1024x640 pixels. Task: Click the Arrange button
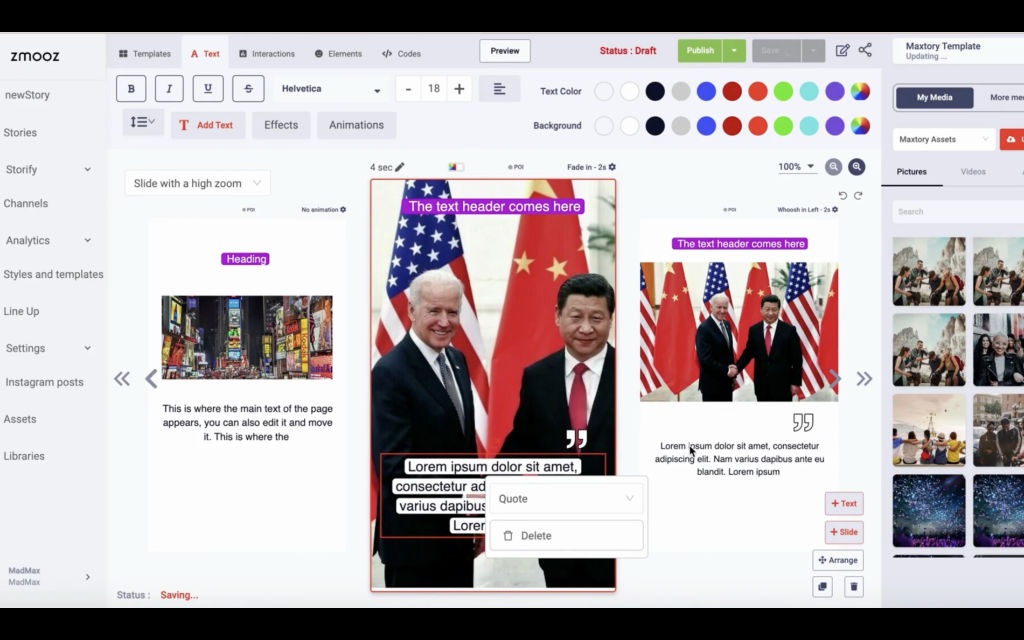tap(838, 560)
